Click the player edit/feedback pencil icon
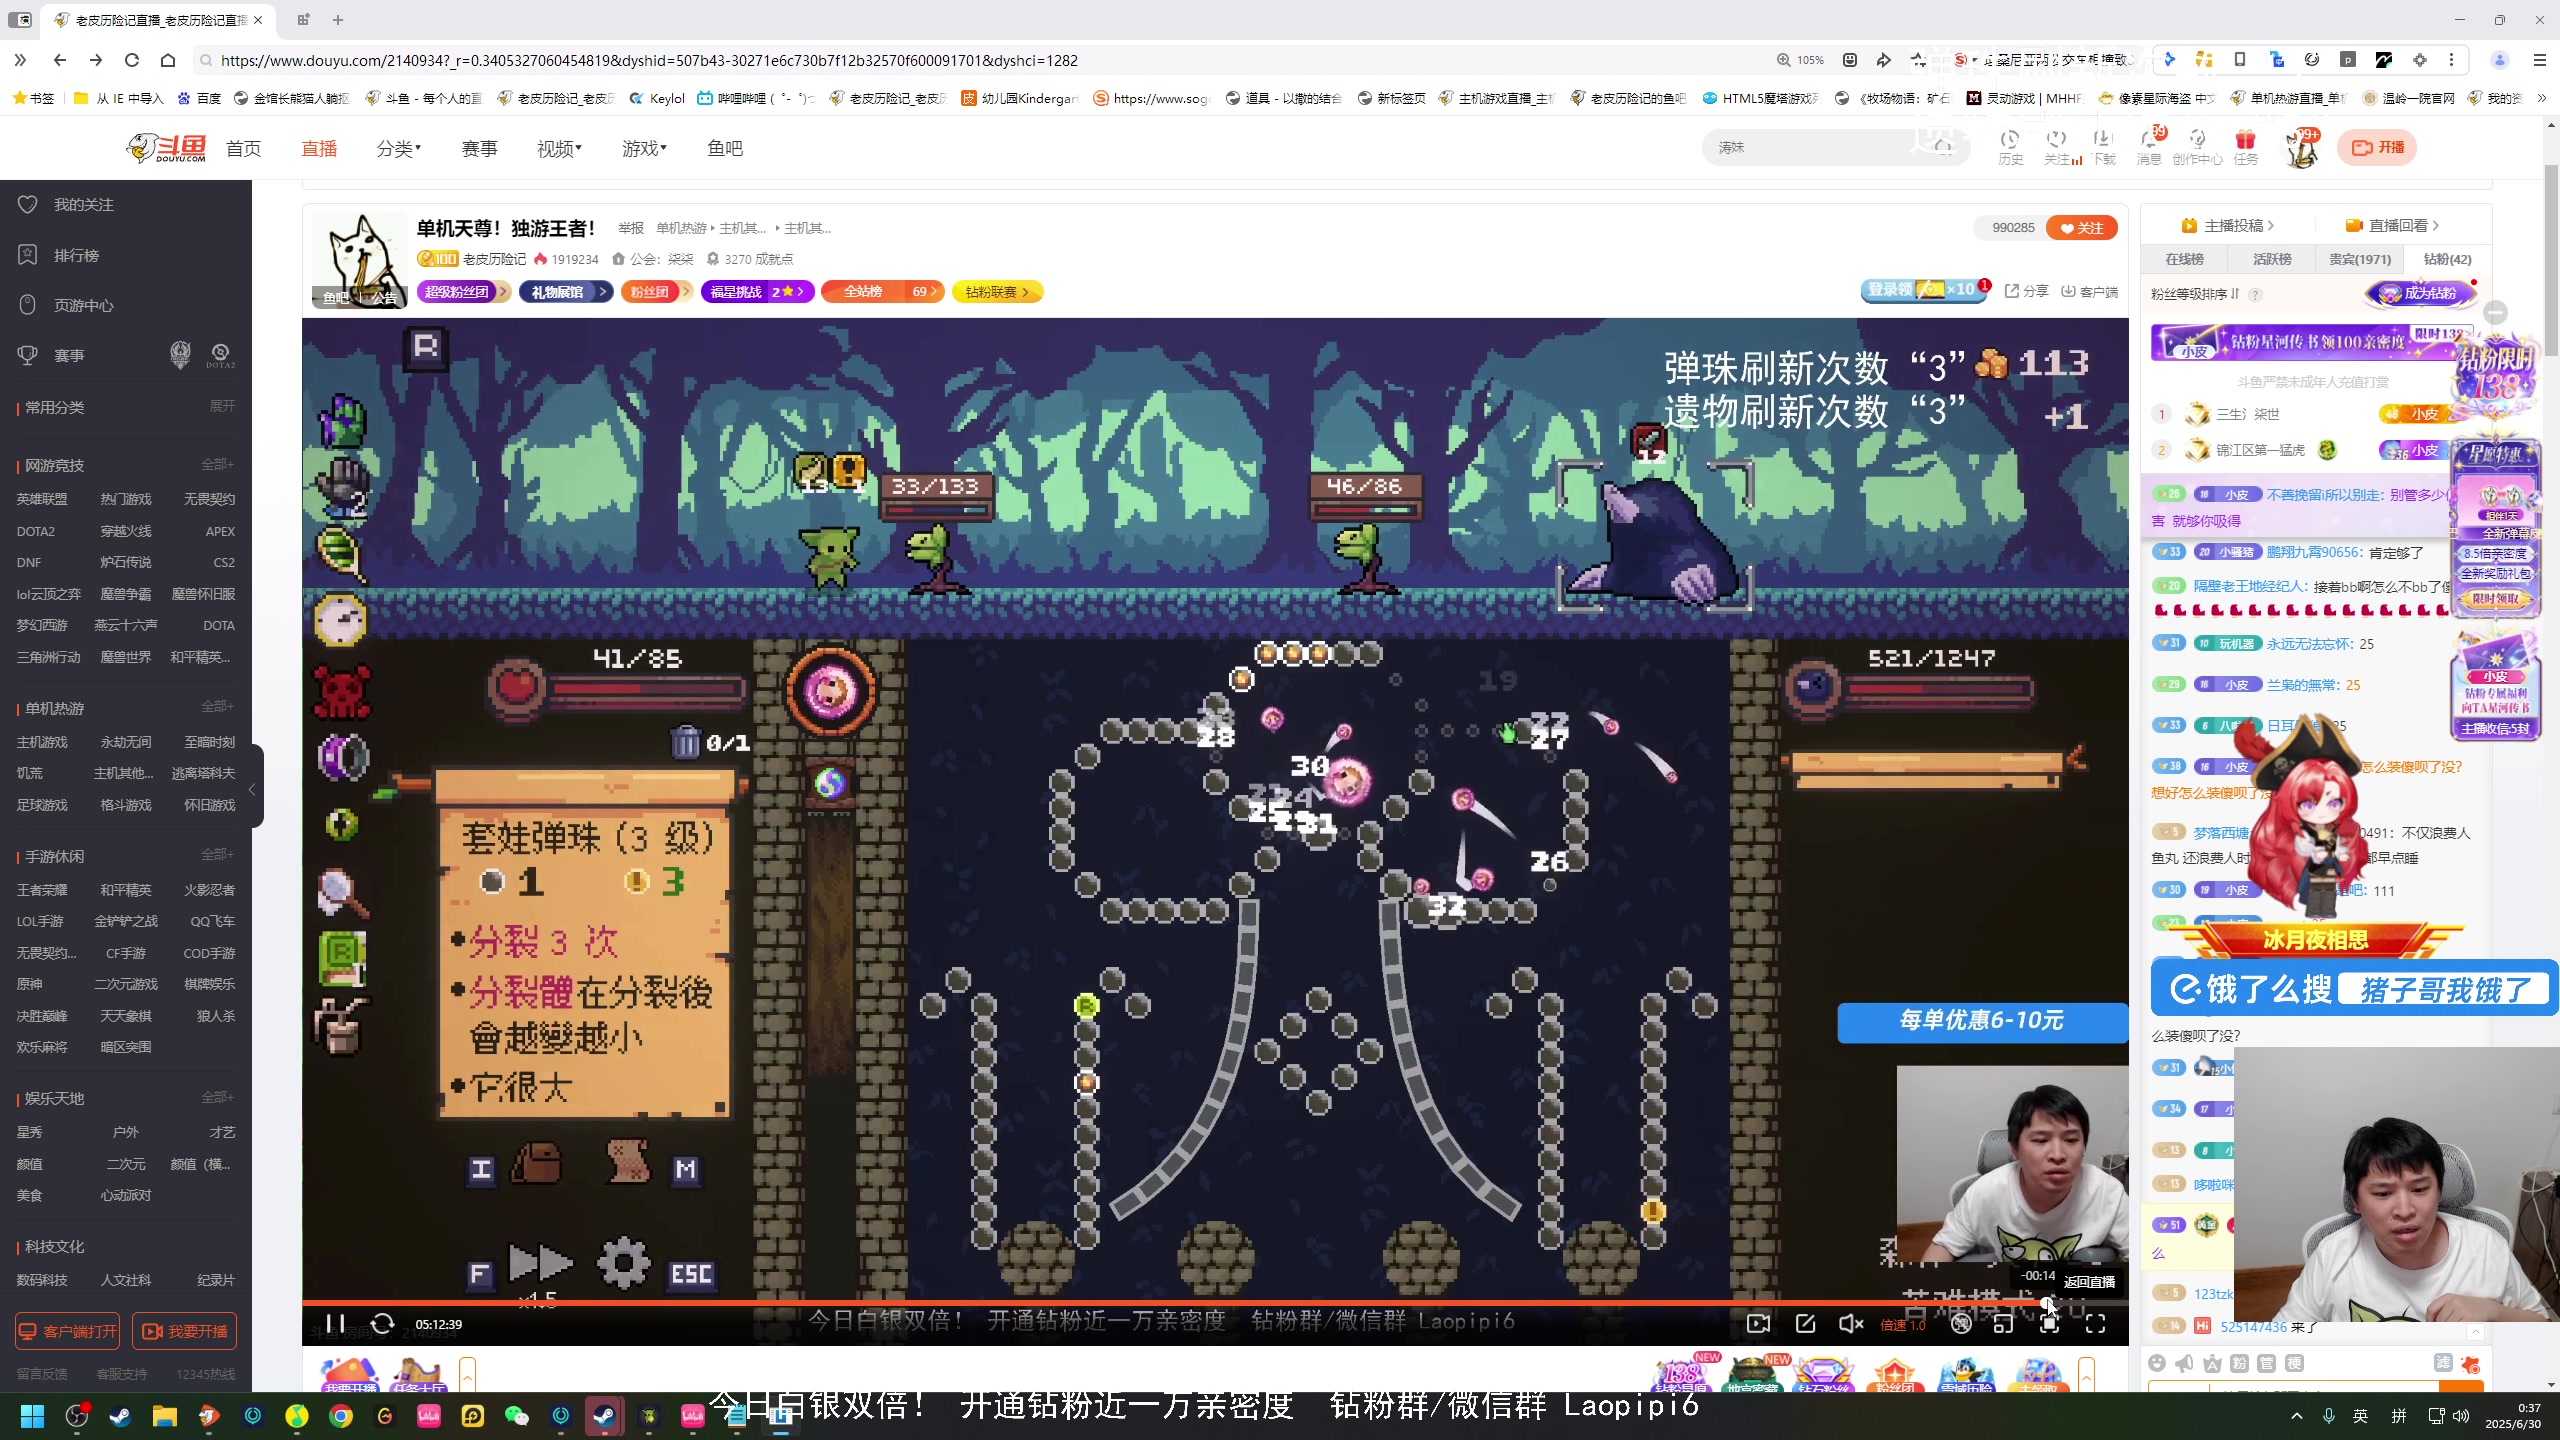2560x1440 pixels. point(1805,1324)
